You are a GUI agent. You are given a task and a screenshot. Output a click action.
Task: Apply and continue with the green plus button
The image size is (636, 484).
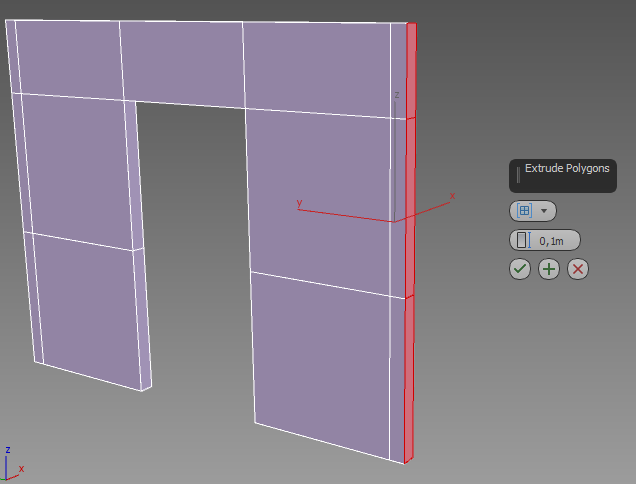tap(549, 269)
